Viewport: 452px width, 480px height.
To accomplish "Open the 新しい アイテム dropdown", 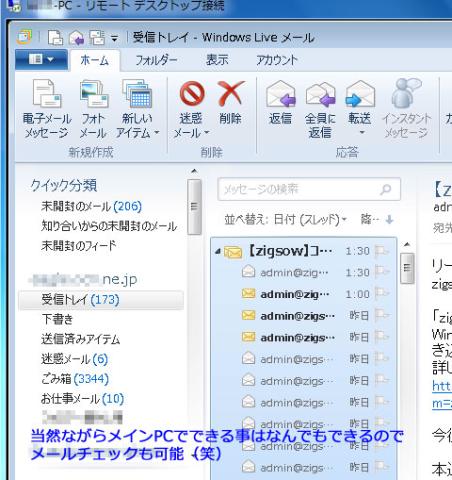I will click(x=137, y=109).
